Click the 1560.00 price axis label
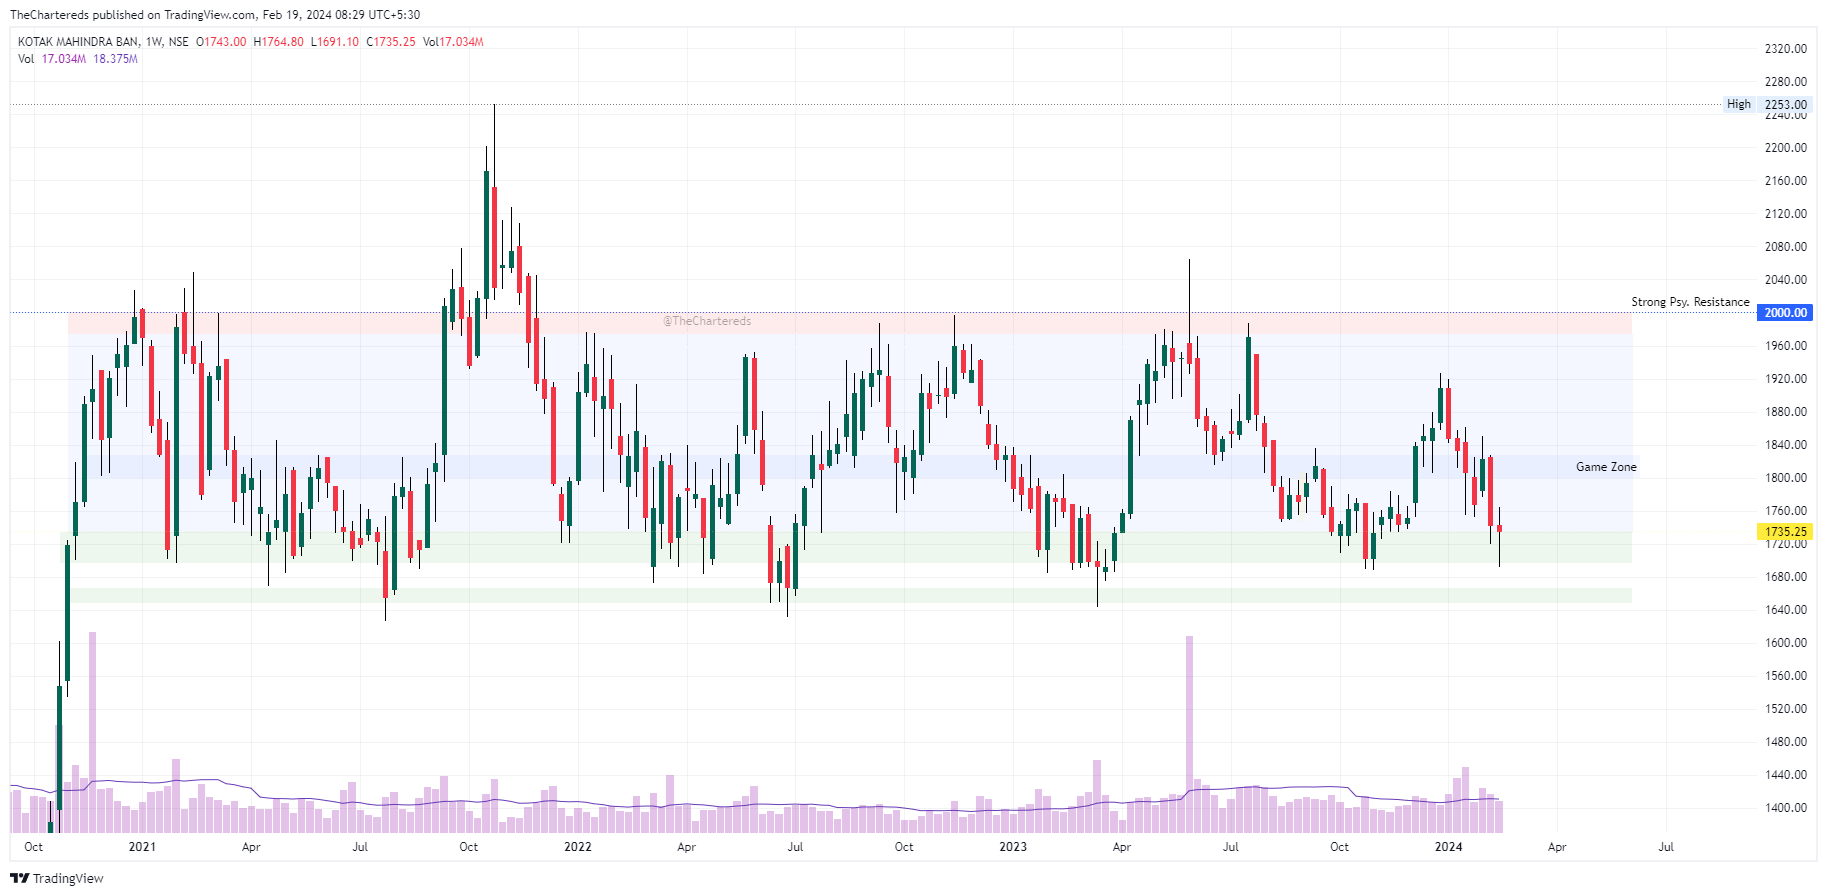The height and width of the screenshot is (896, 1827). point(1785,676)
